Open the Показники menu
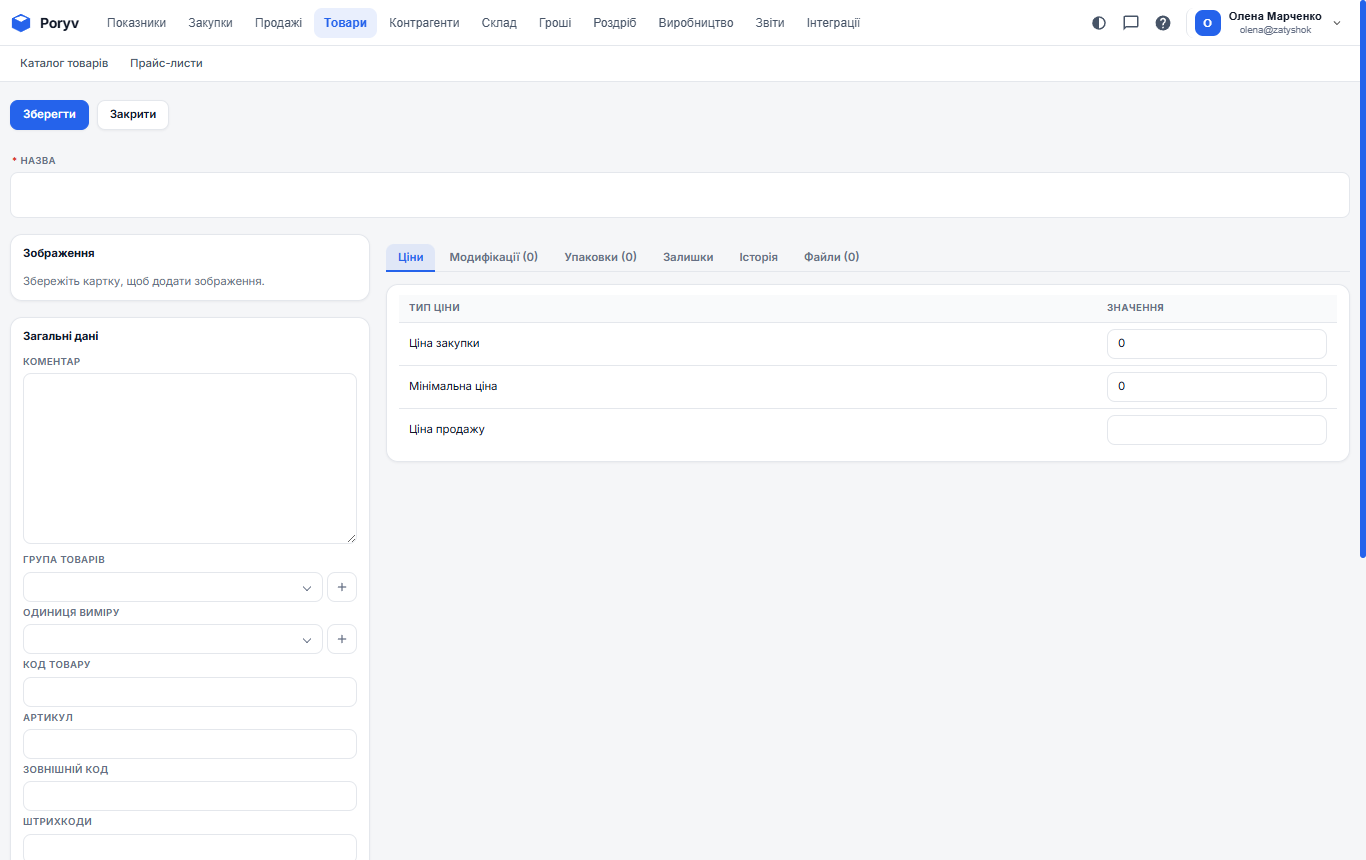The height and width of the screenshot is (860, 1366). point(136,23)
